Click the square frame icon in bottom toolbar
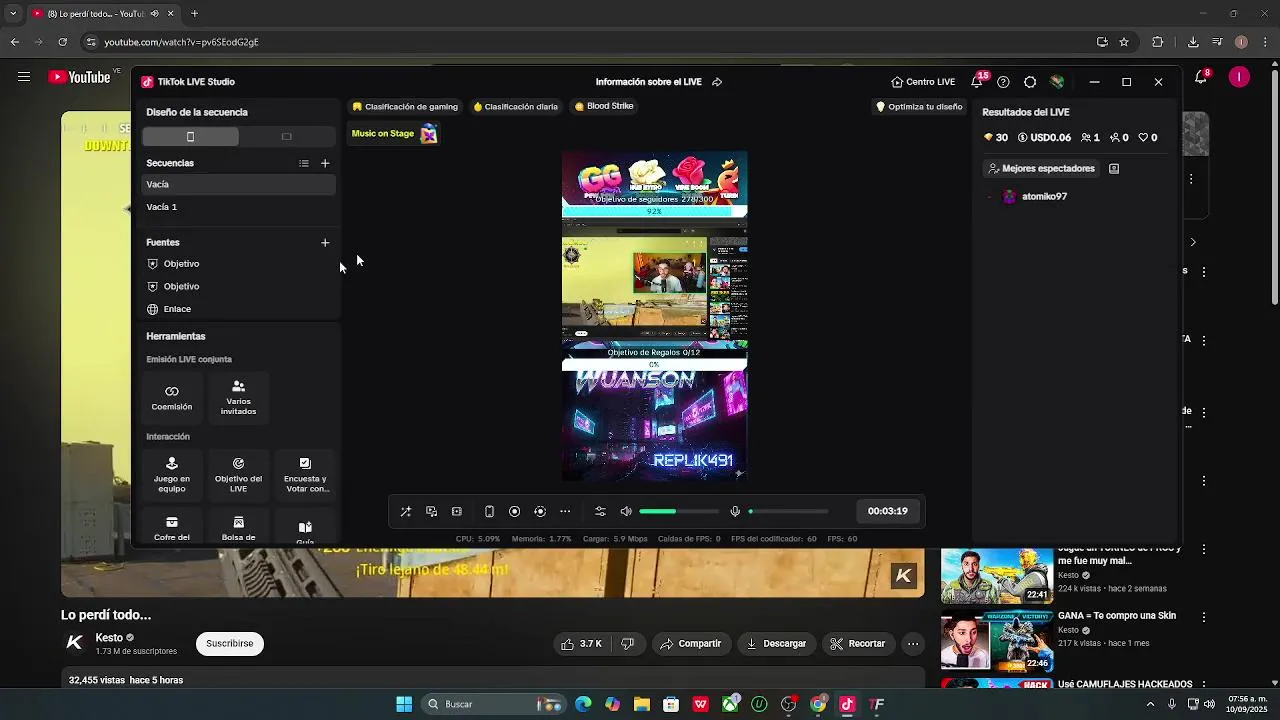 (x=457, y=511)
